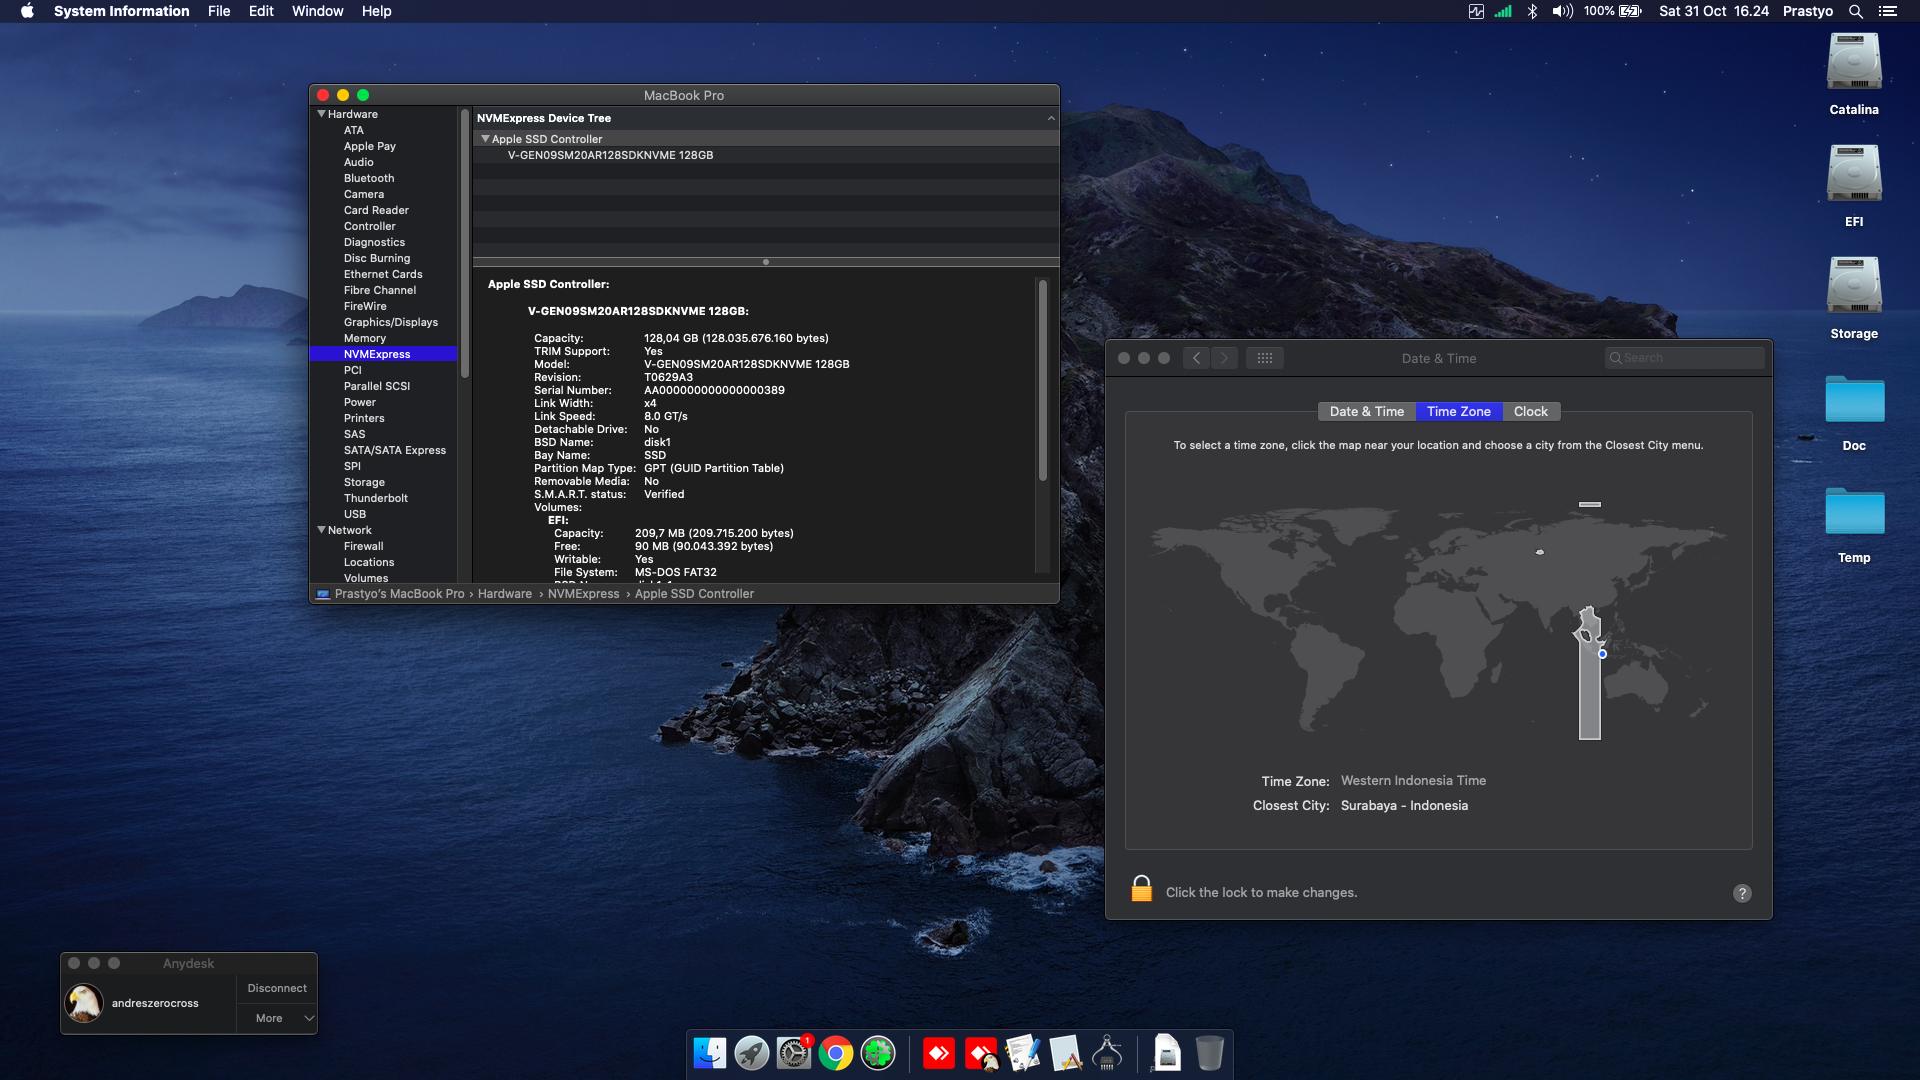Image resolution: width=1920 pixels, height=1080 pixels.
Task: Select the Time Zone tab
Action: click(x=1458, y=411)
